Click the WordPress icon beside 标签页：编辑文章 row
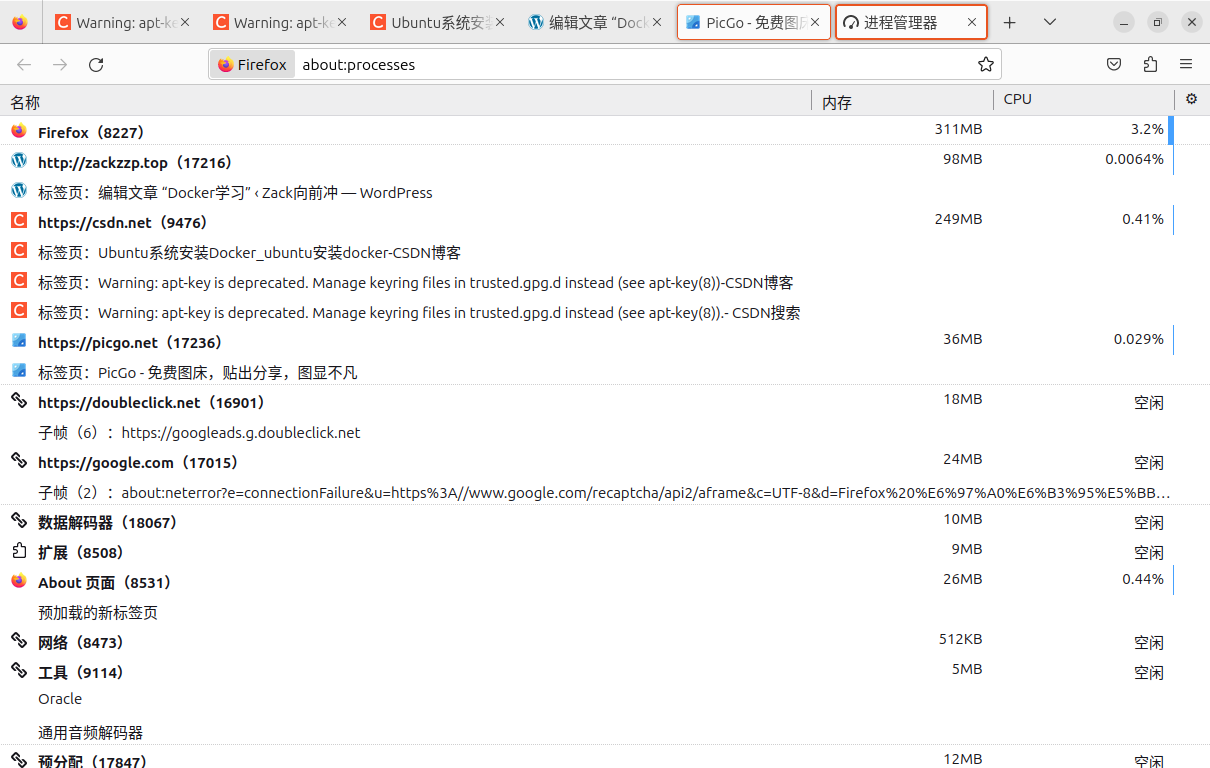Screen dimensions: 1210x768 point(18,190)
